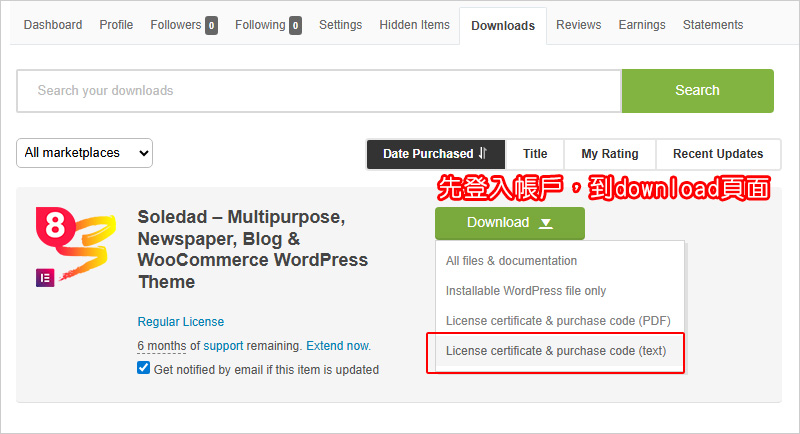Focus the Search your downloads field
The image size is (800, 434).
319,90
